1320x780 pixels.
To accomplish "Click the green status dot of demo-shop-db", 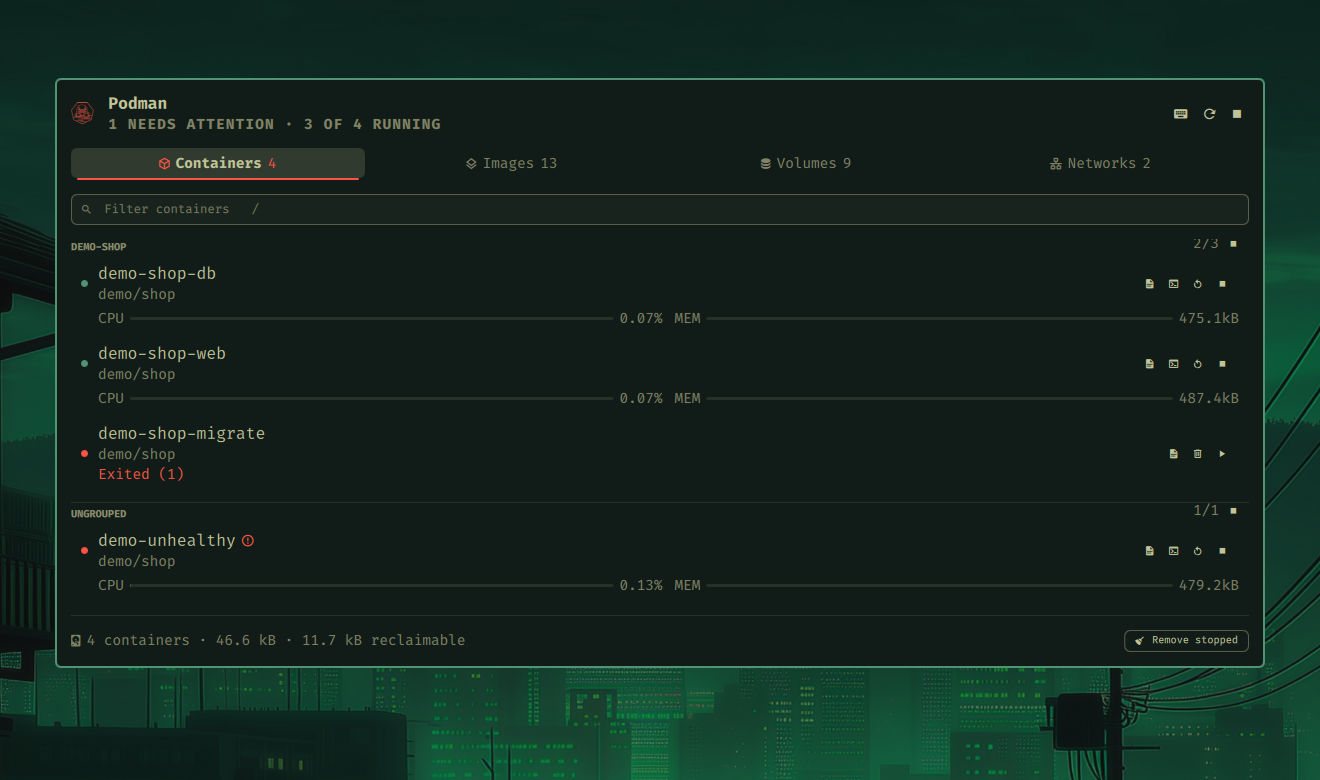I will pyautogui.click(x=84, y=284).
